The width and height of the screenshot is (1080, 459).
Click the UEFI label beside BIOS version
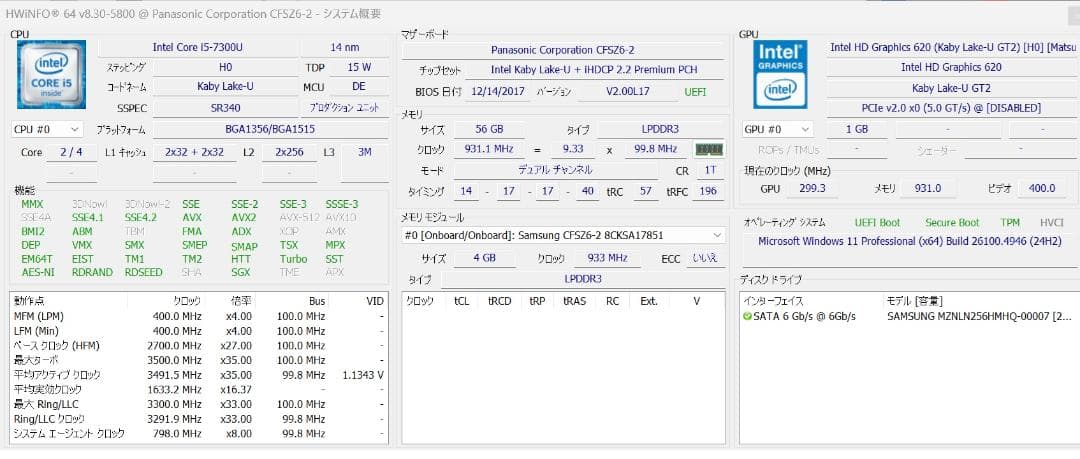695,92
